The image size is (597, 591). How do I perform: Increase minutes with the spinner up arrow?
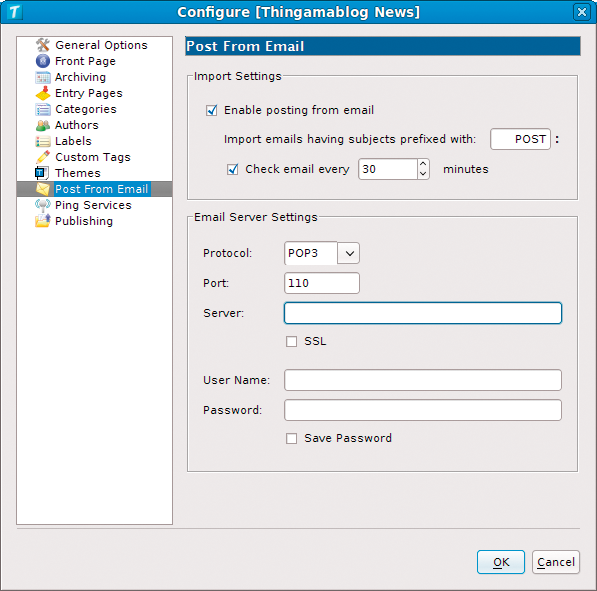point(423,164)
